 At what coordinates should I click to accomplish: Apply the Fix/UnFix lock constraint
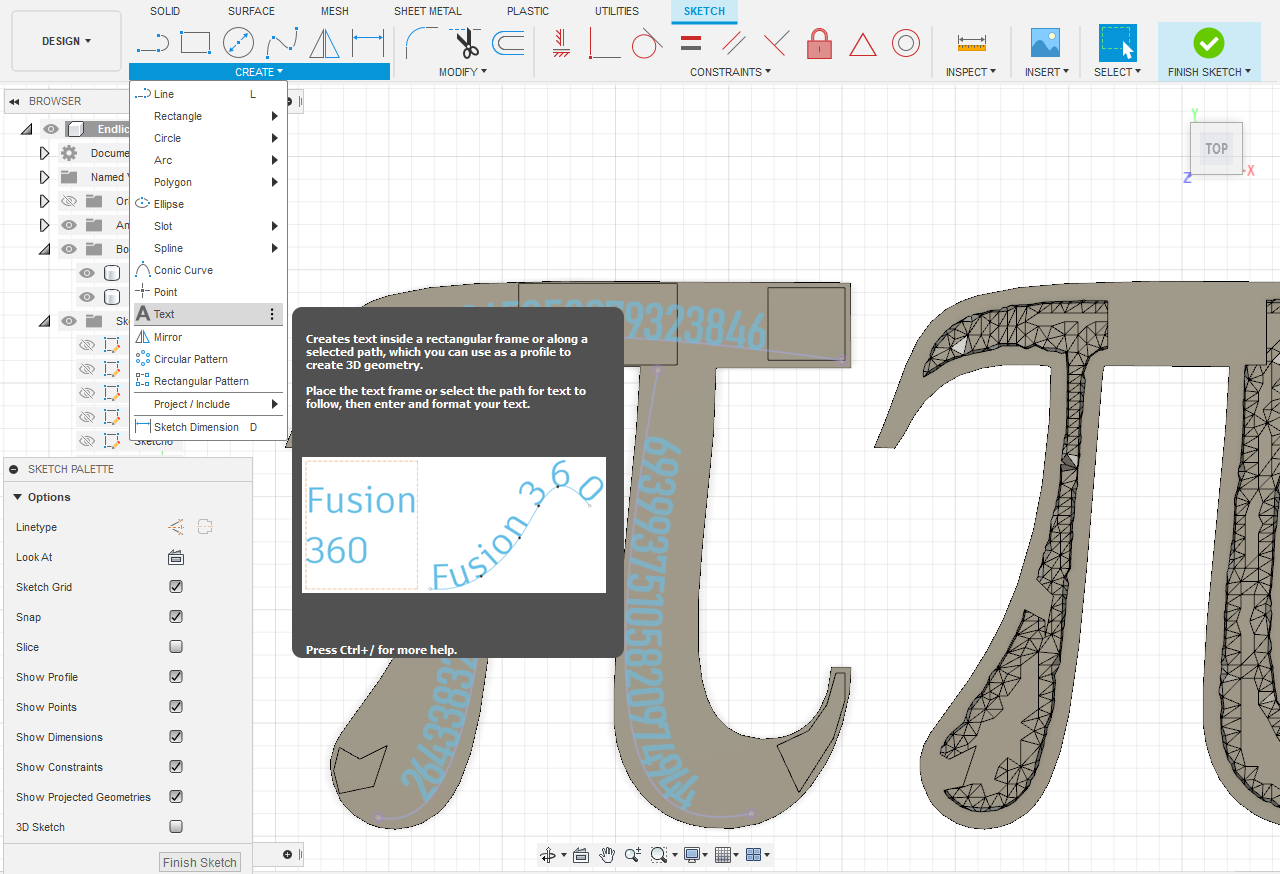pyautogui.click(x=819, y=43)
